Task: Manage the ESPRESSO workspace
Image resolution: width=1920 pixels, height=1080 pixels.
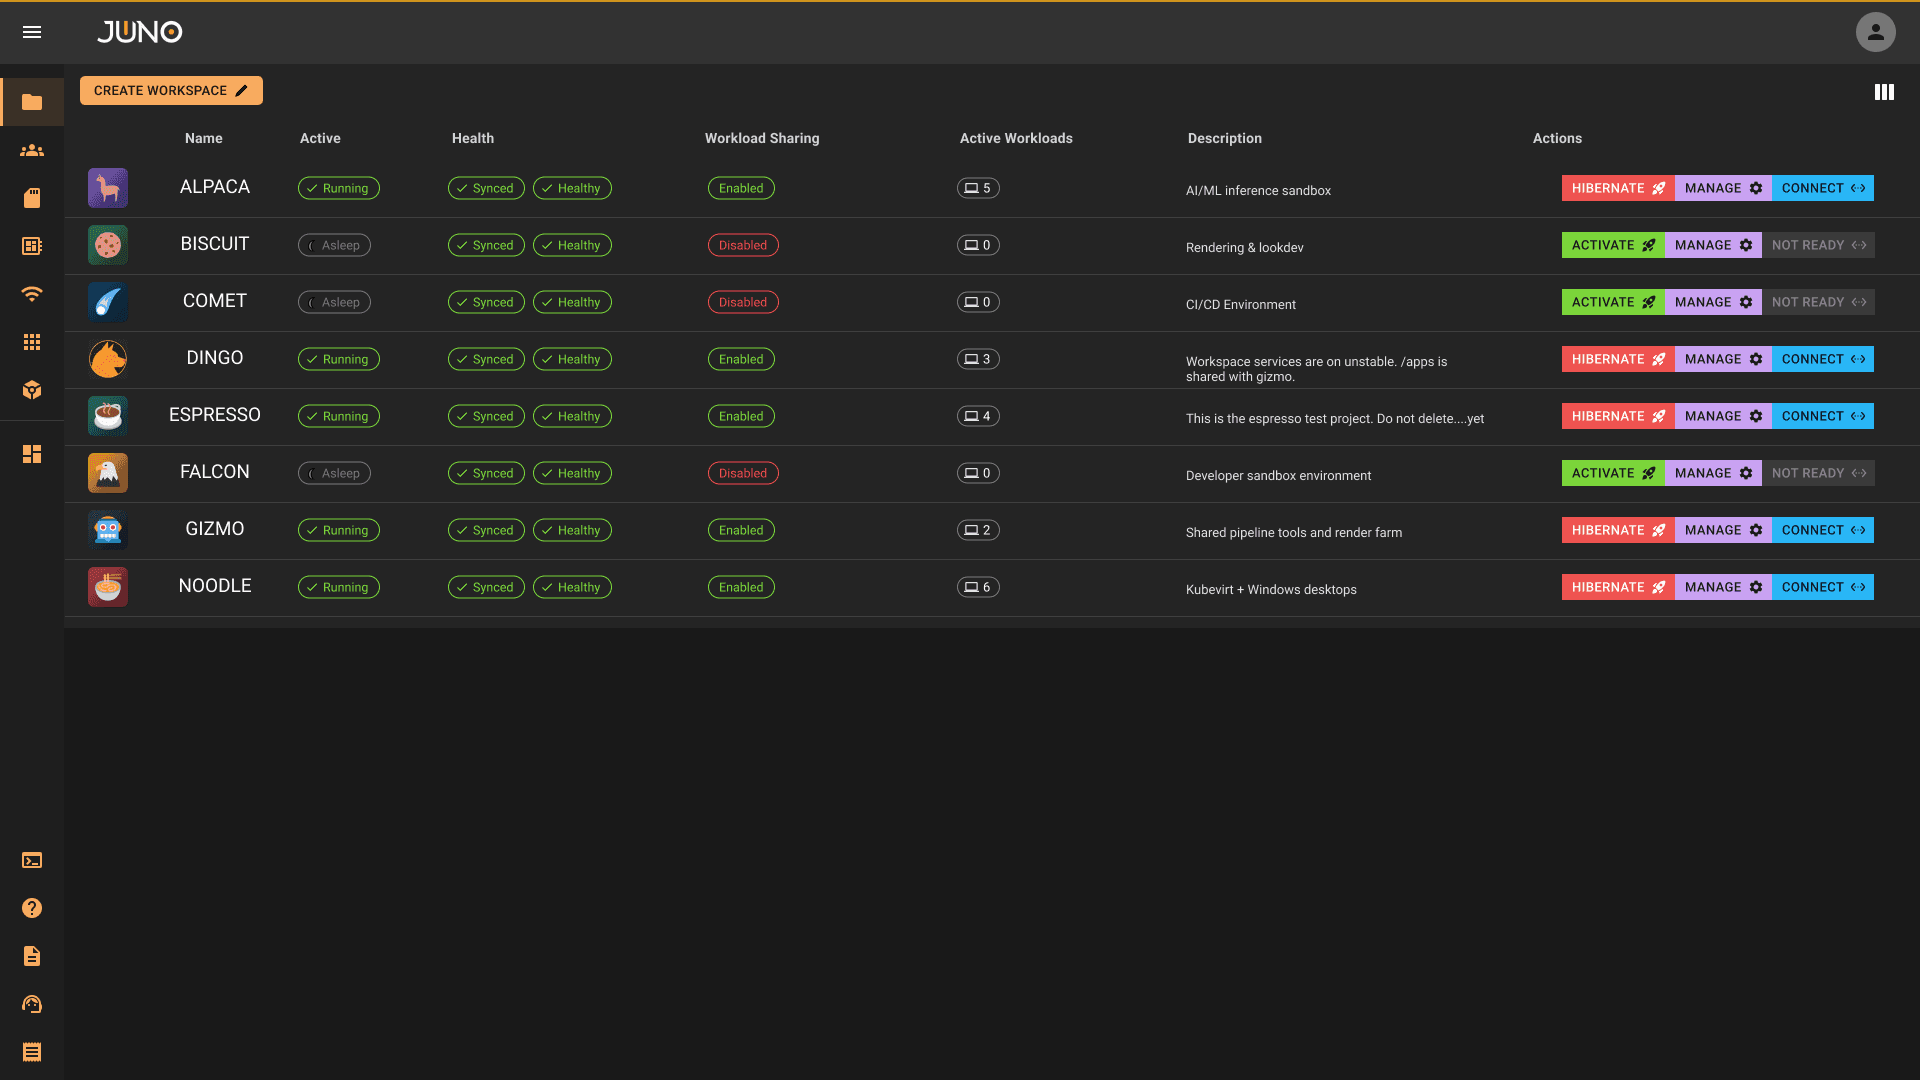Action: [1723, 416]
